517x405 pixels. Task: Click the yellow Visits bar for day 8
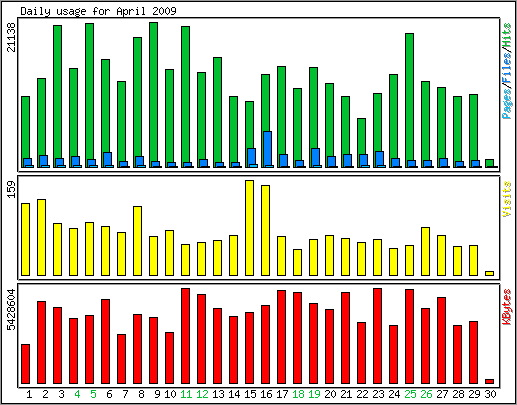pyautogui.click(x=137, y=241)
